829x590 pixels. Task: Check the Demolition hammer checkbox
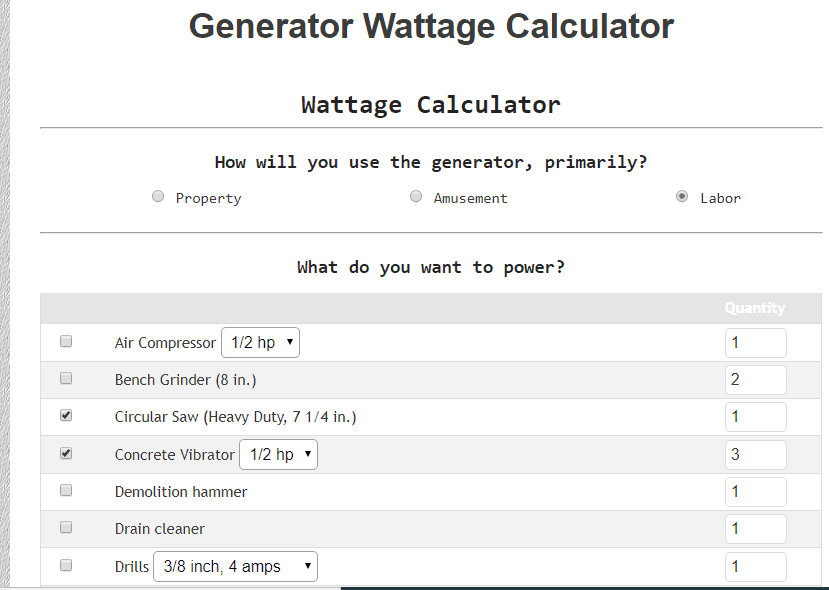click(66, 491)
